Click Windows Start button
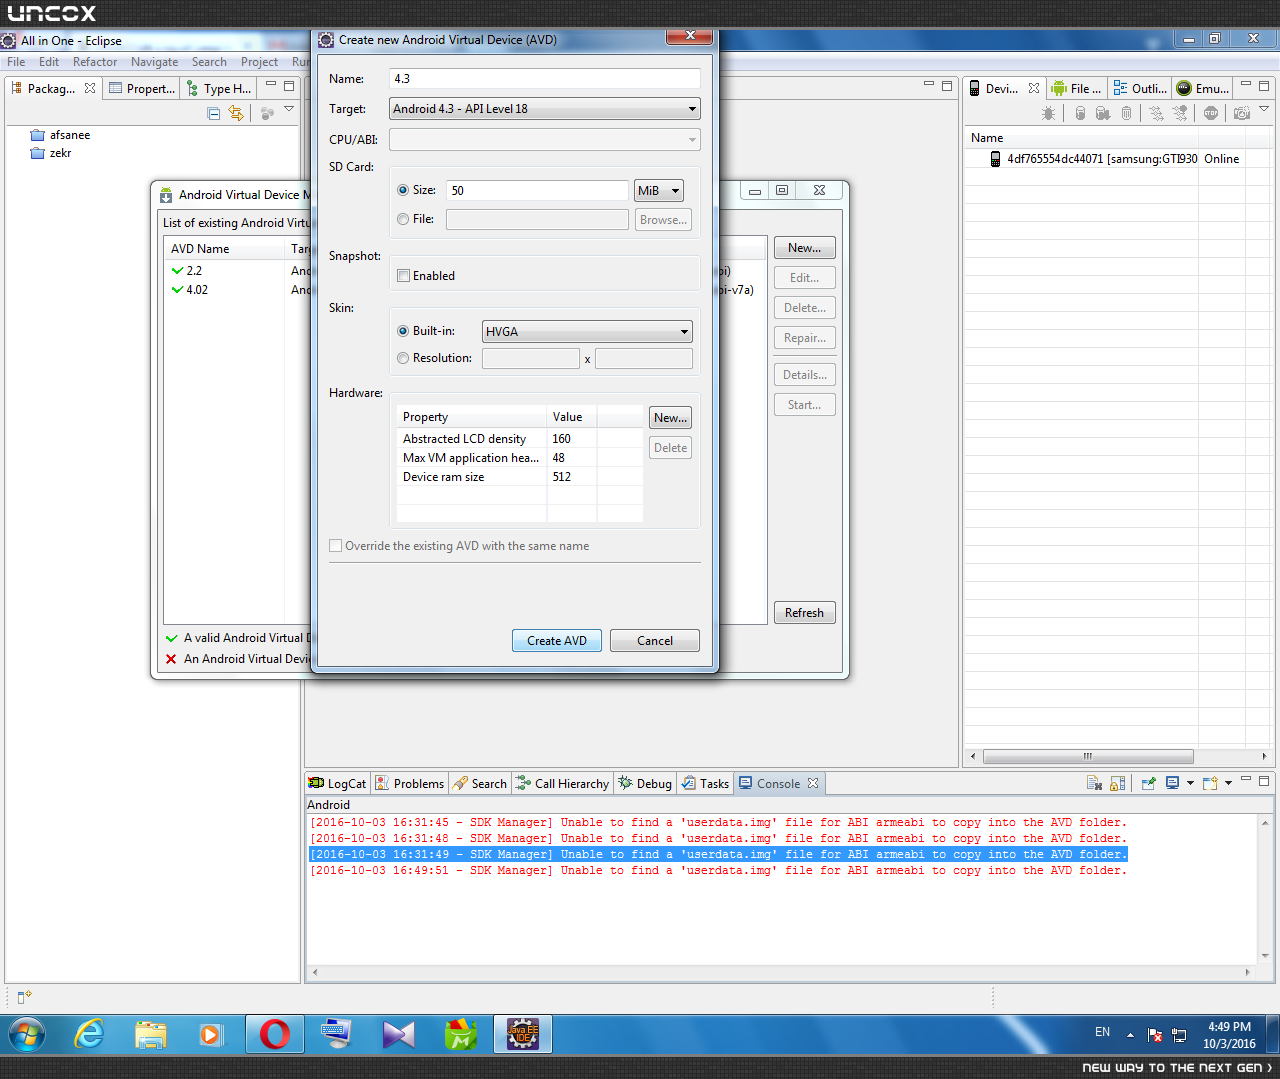The height and width of the screenshot is (1079, 1280). 27,1035
